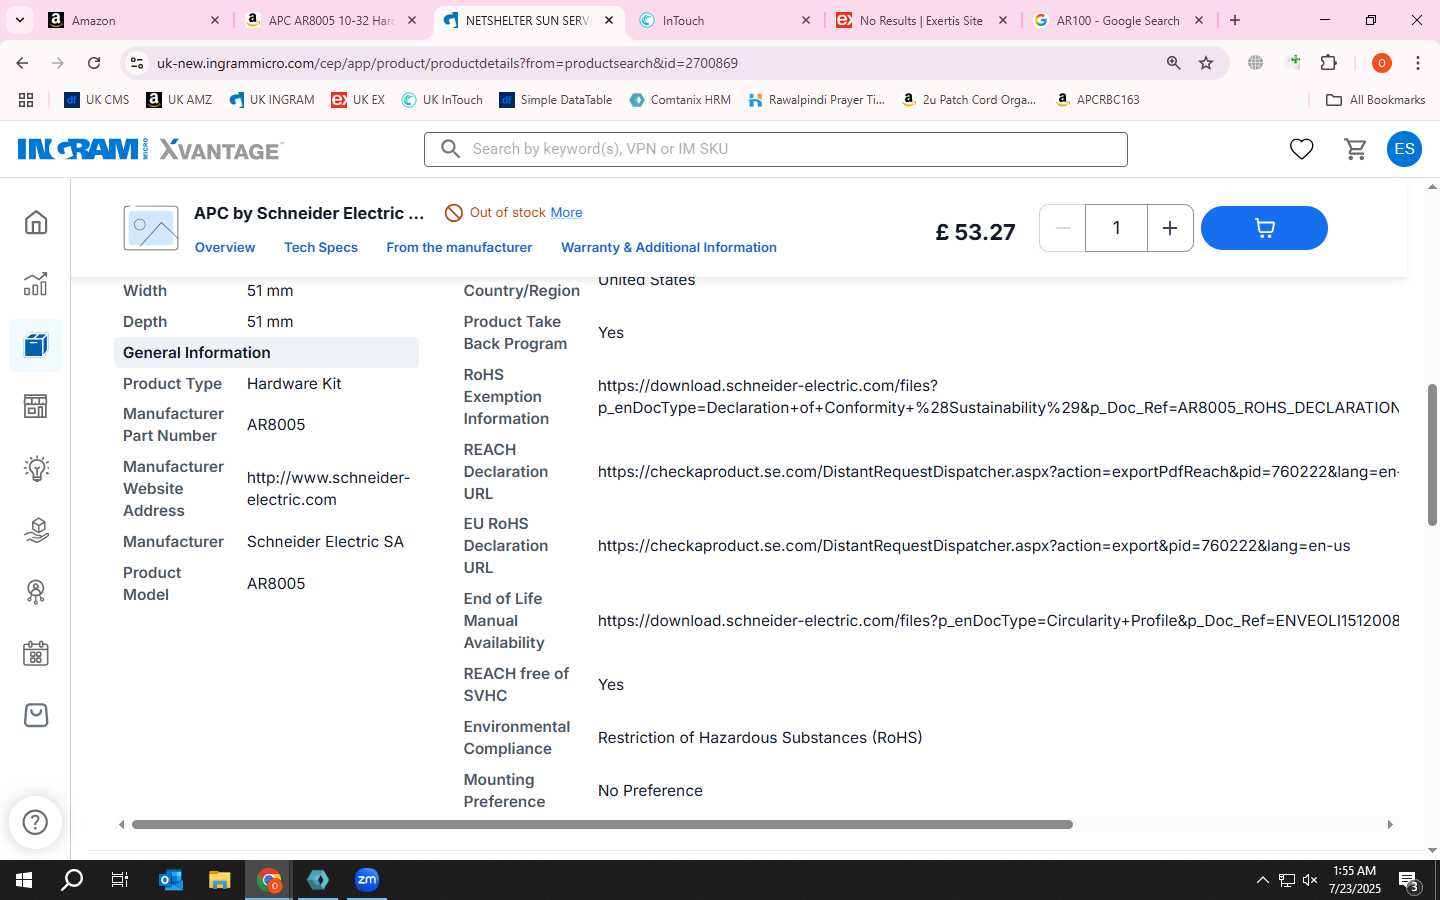Open the help question mark icon

pos(35,822)
